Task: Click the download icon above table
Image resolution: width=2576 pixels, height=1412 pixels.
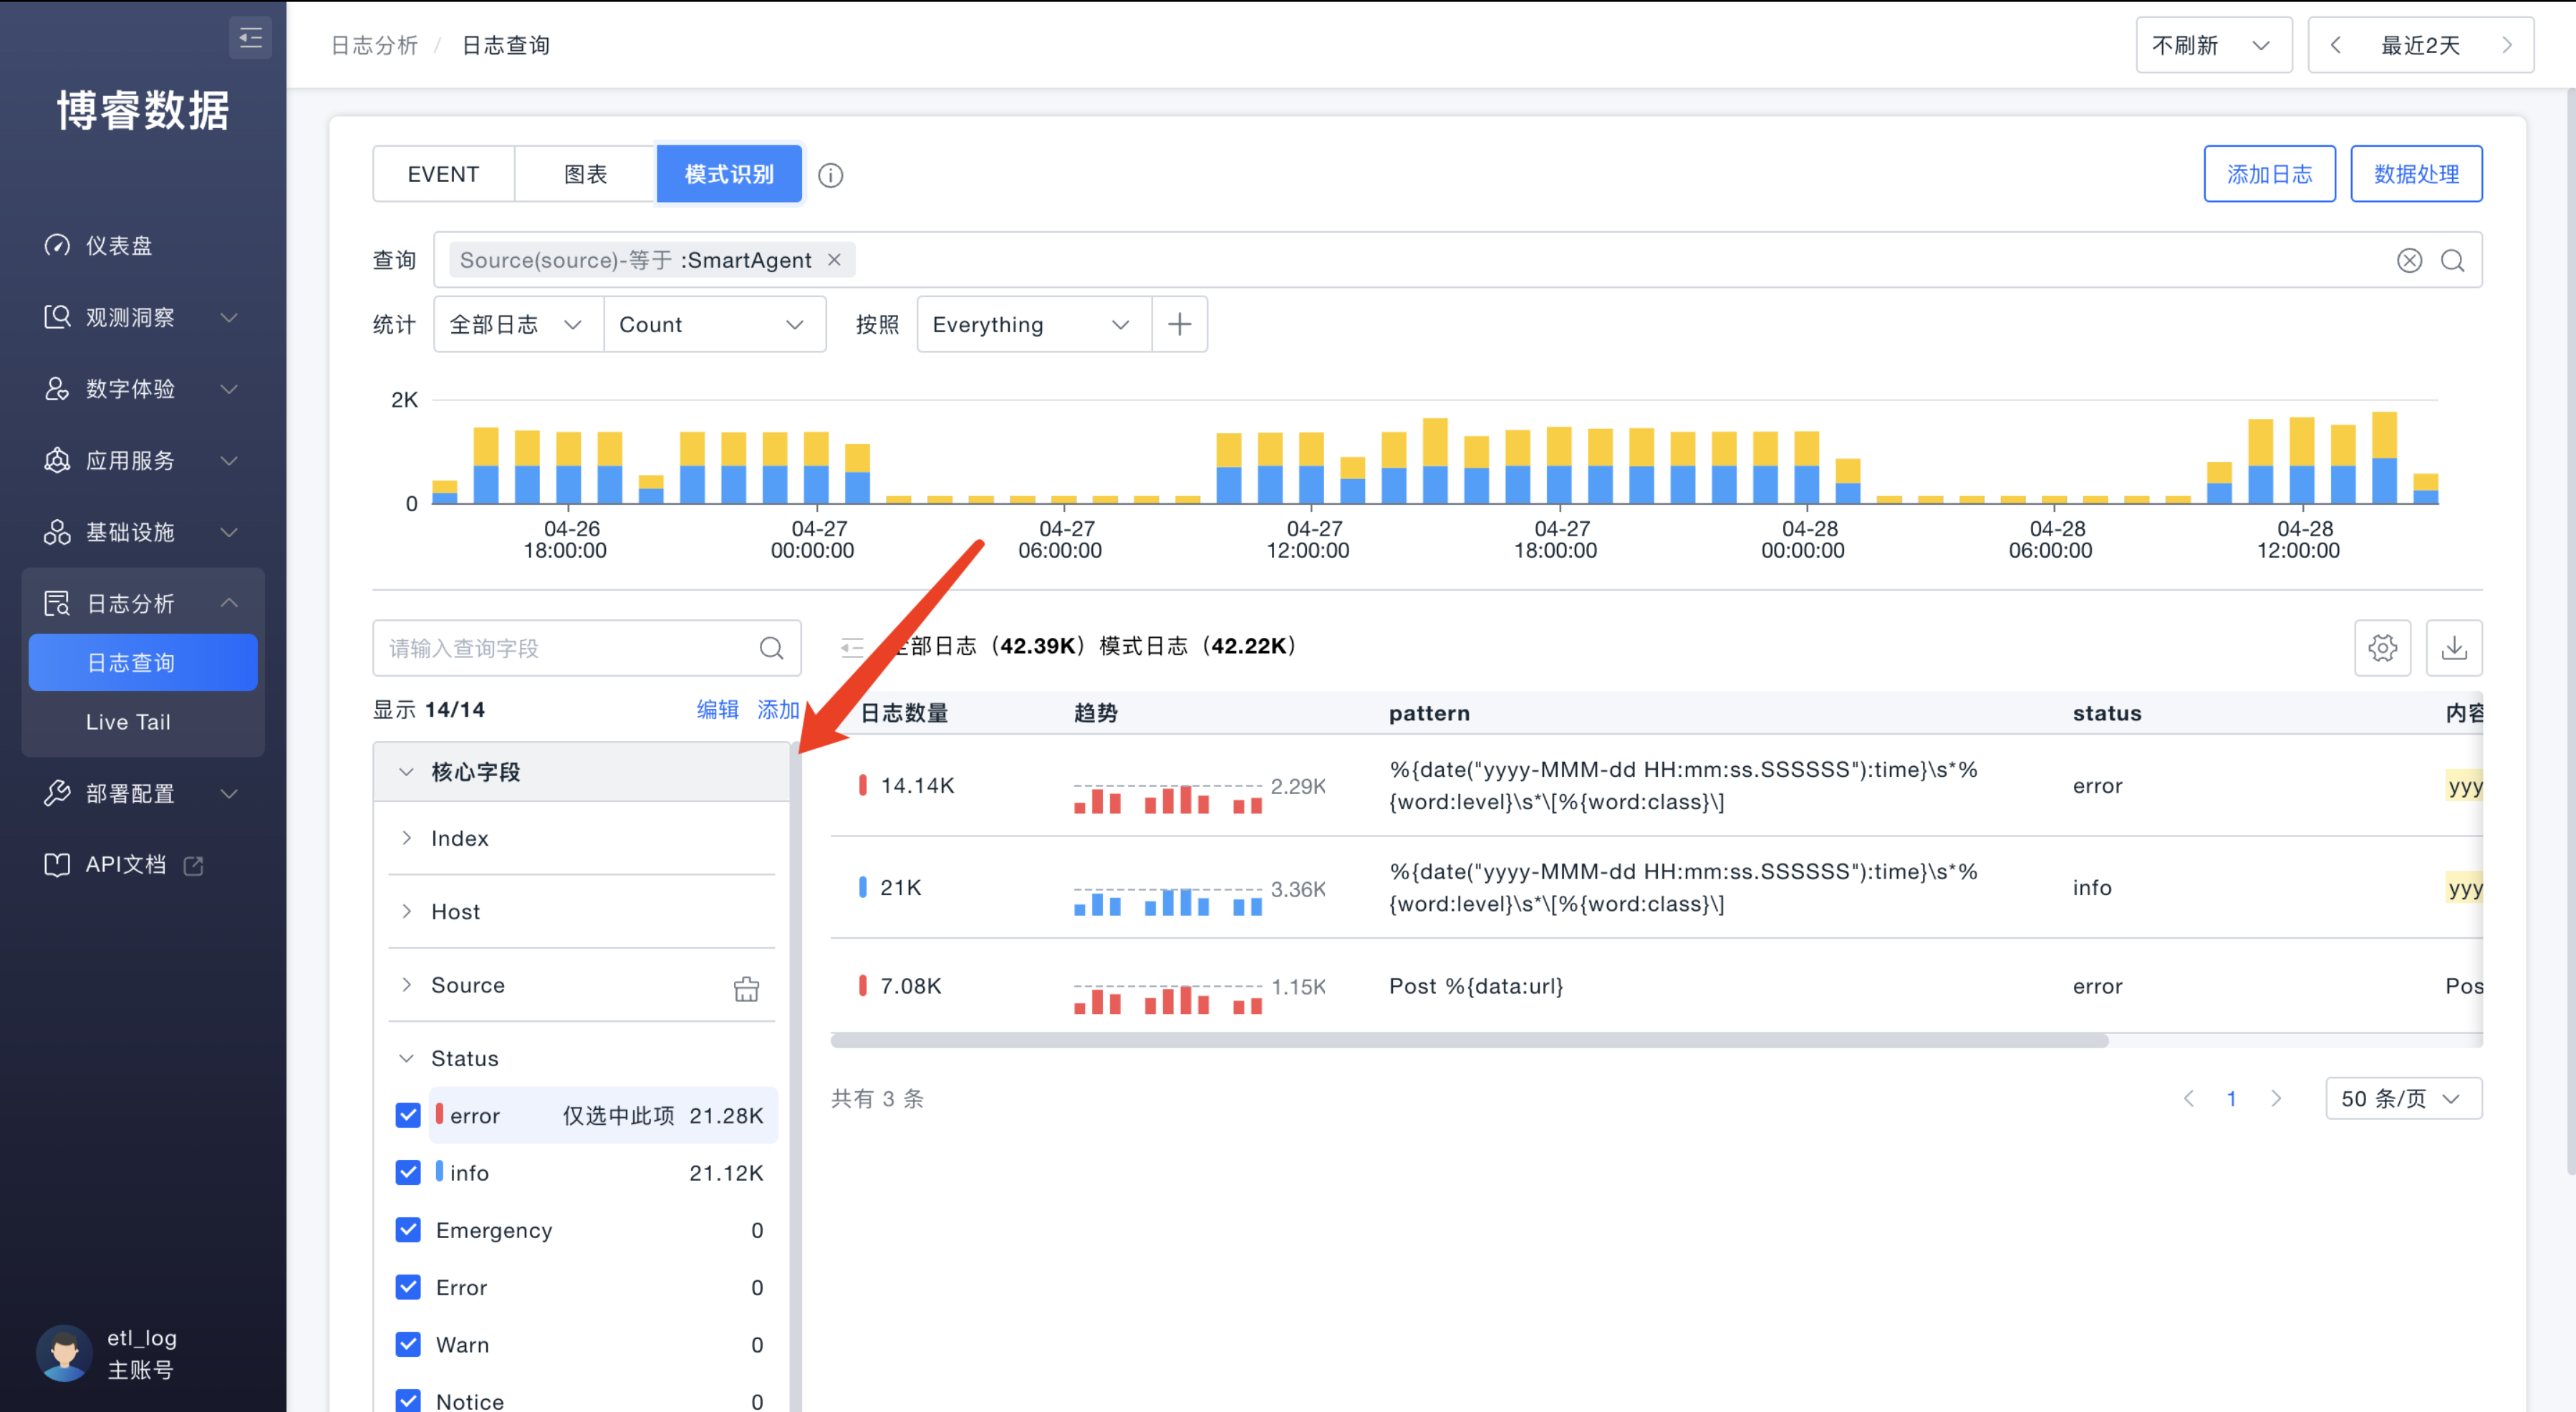Action: pyautogui.click(x=2454, y=648)
